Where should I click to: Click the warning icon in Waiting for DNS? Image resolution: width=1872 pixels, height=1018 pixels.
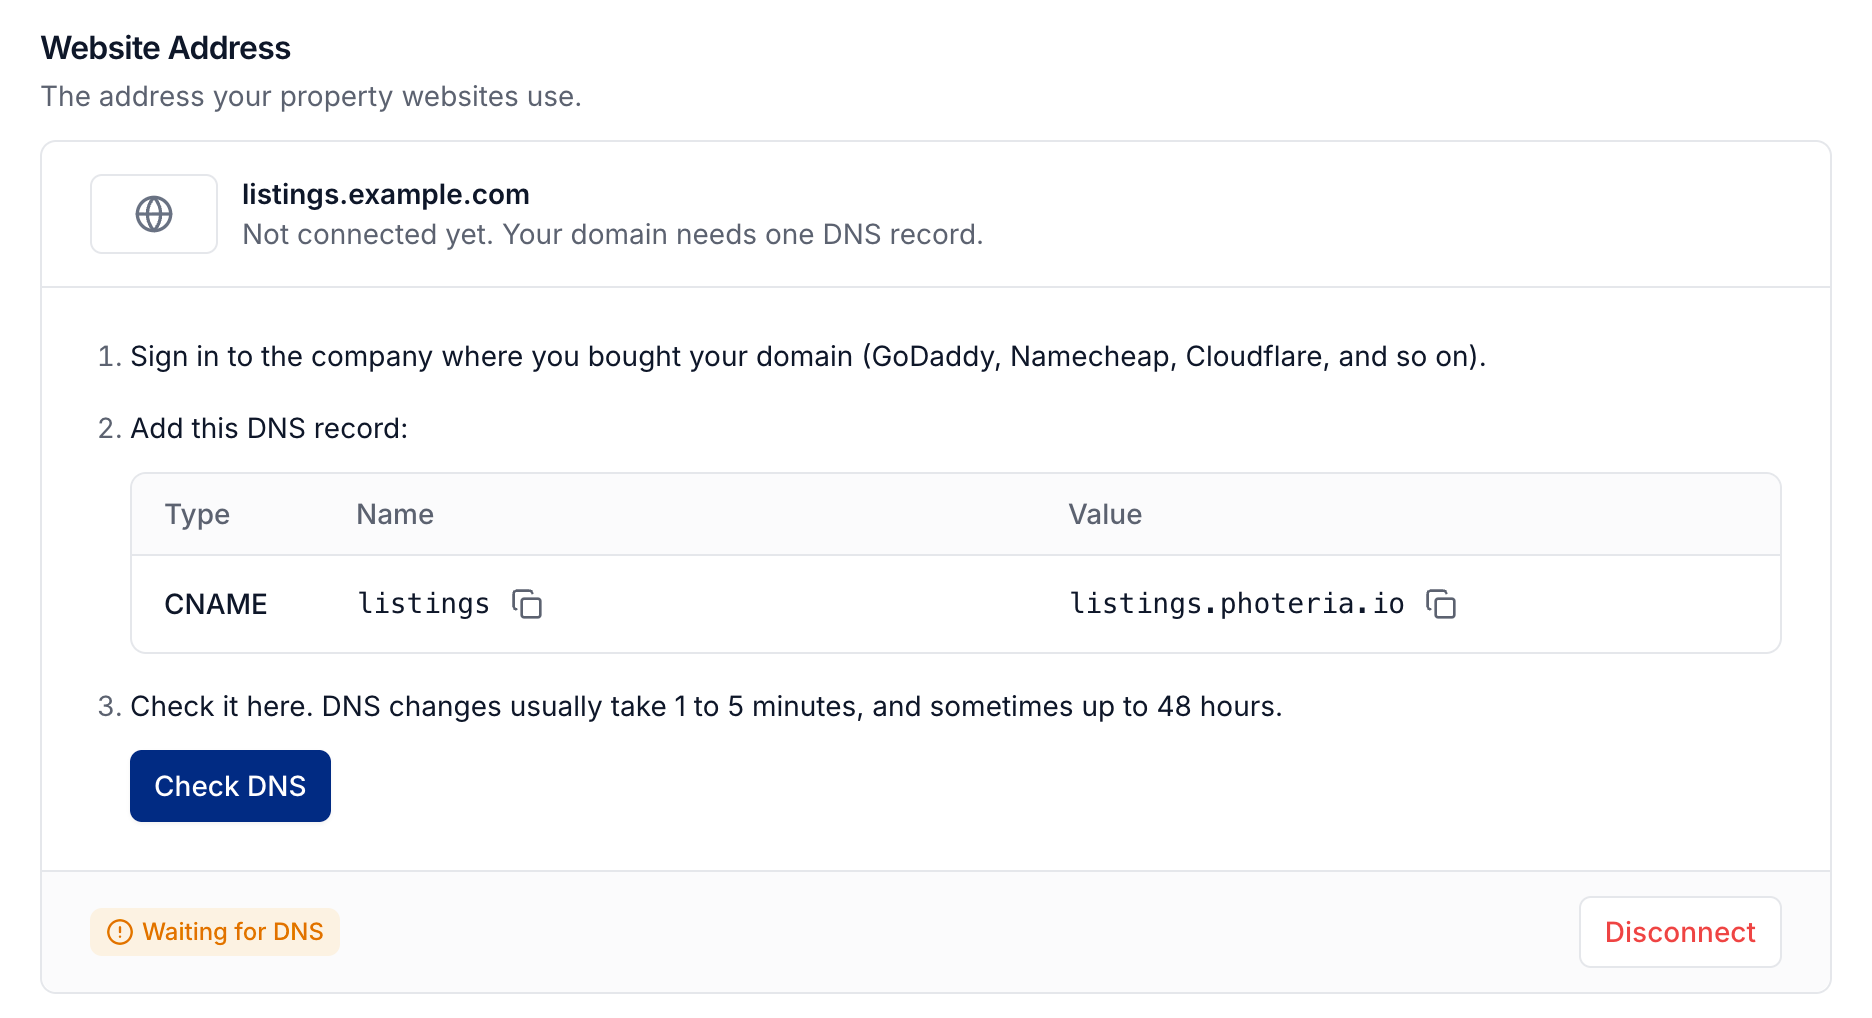click(120, 932)
